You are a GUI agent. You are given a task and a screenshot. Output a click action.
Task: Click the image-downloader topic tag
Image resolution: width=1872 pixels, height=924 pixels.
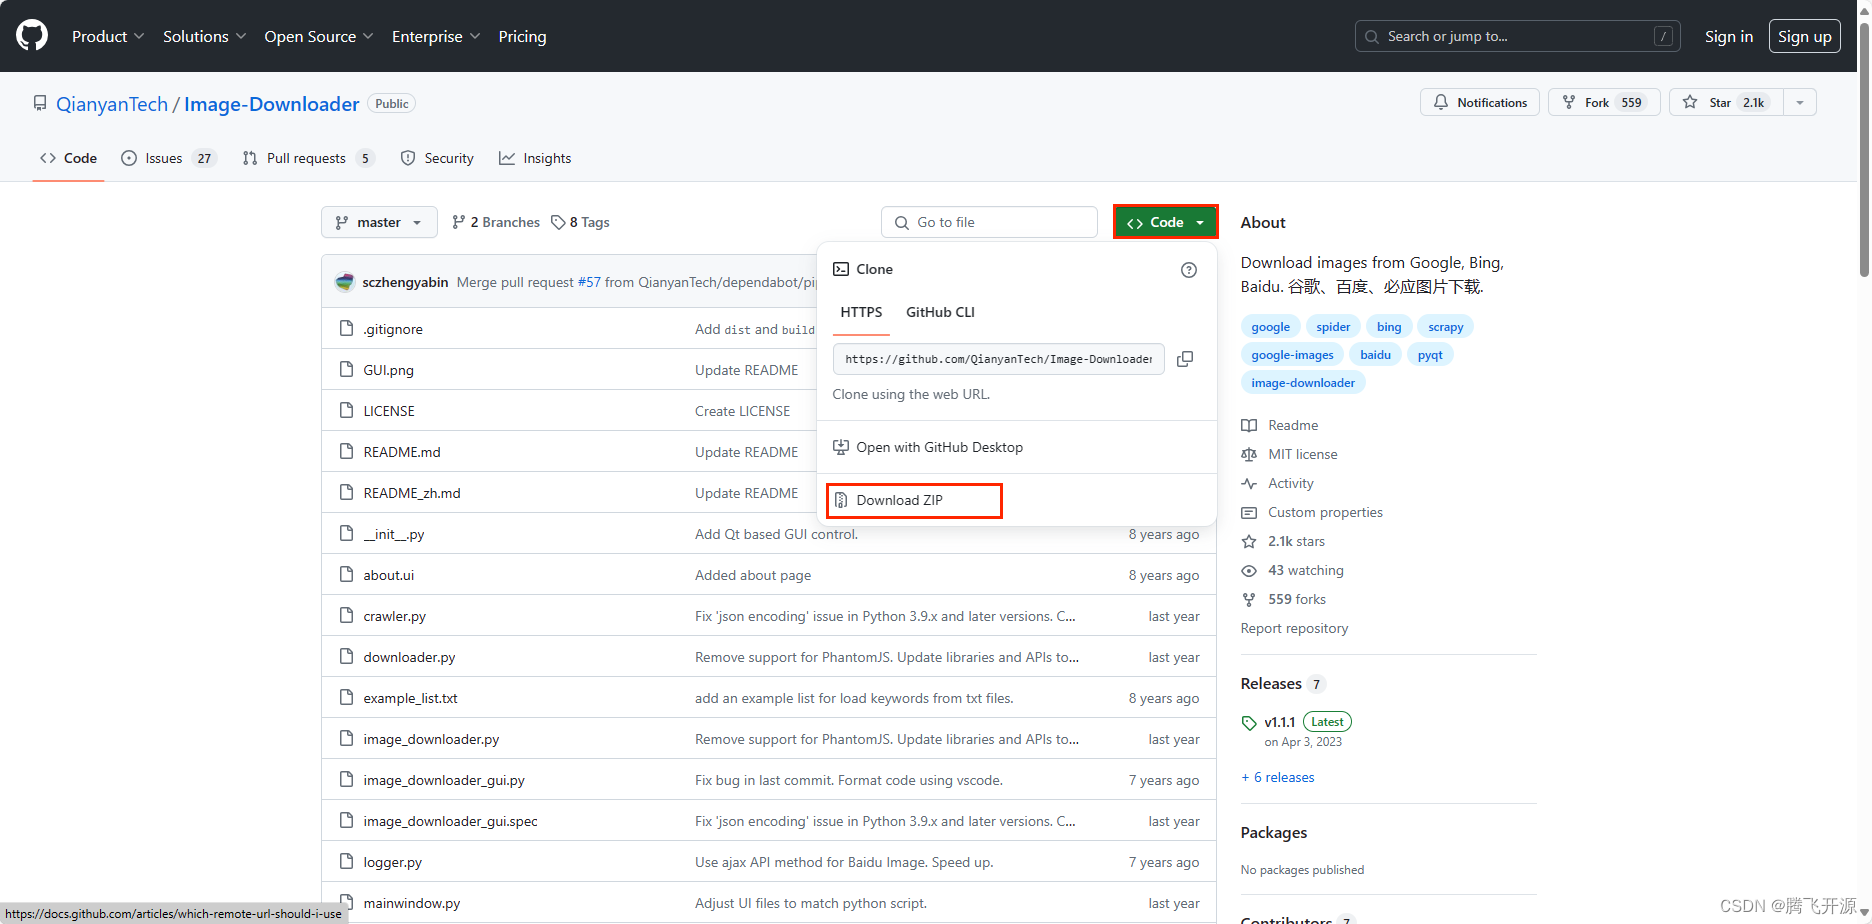coord(1303,383)
